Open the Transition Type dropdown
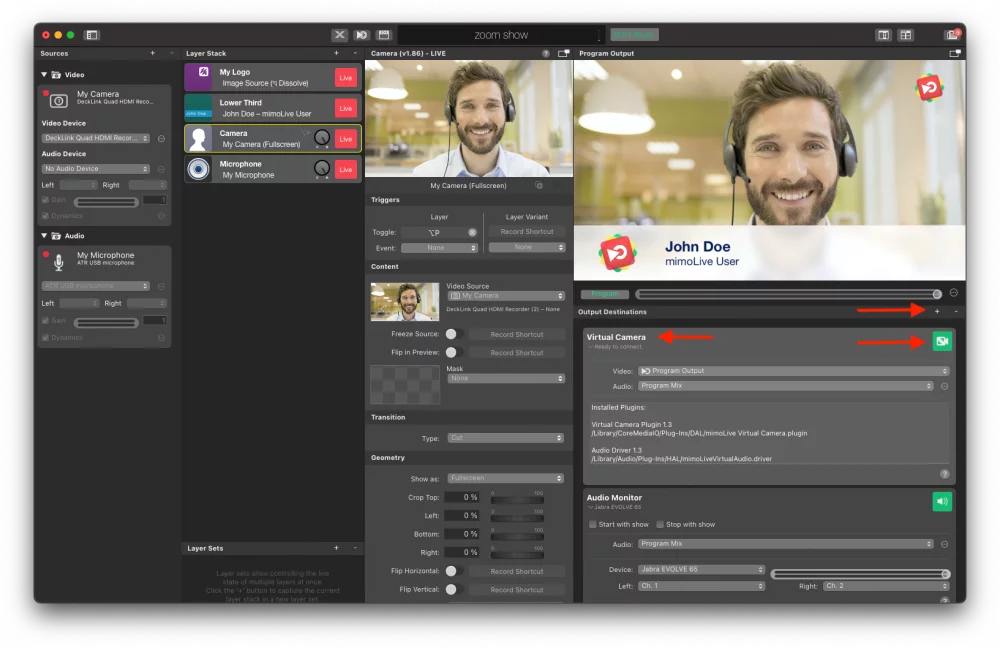 506,438
